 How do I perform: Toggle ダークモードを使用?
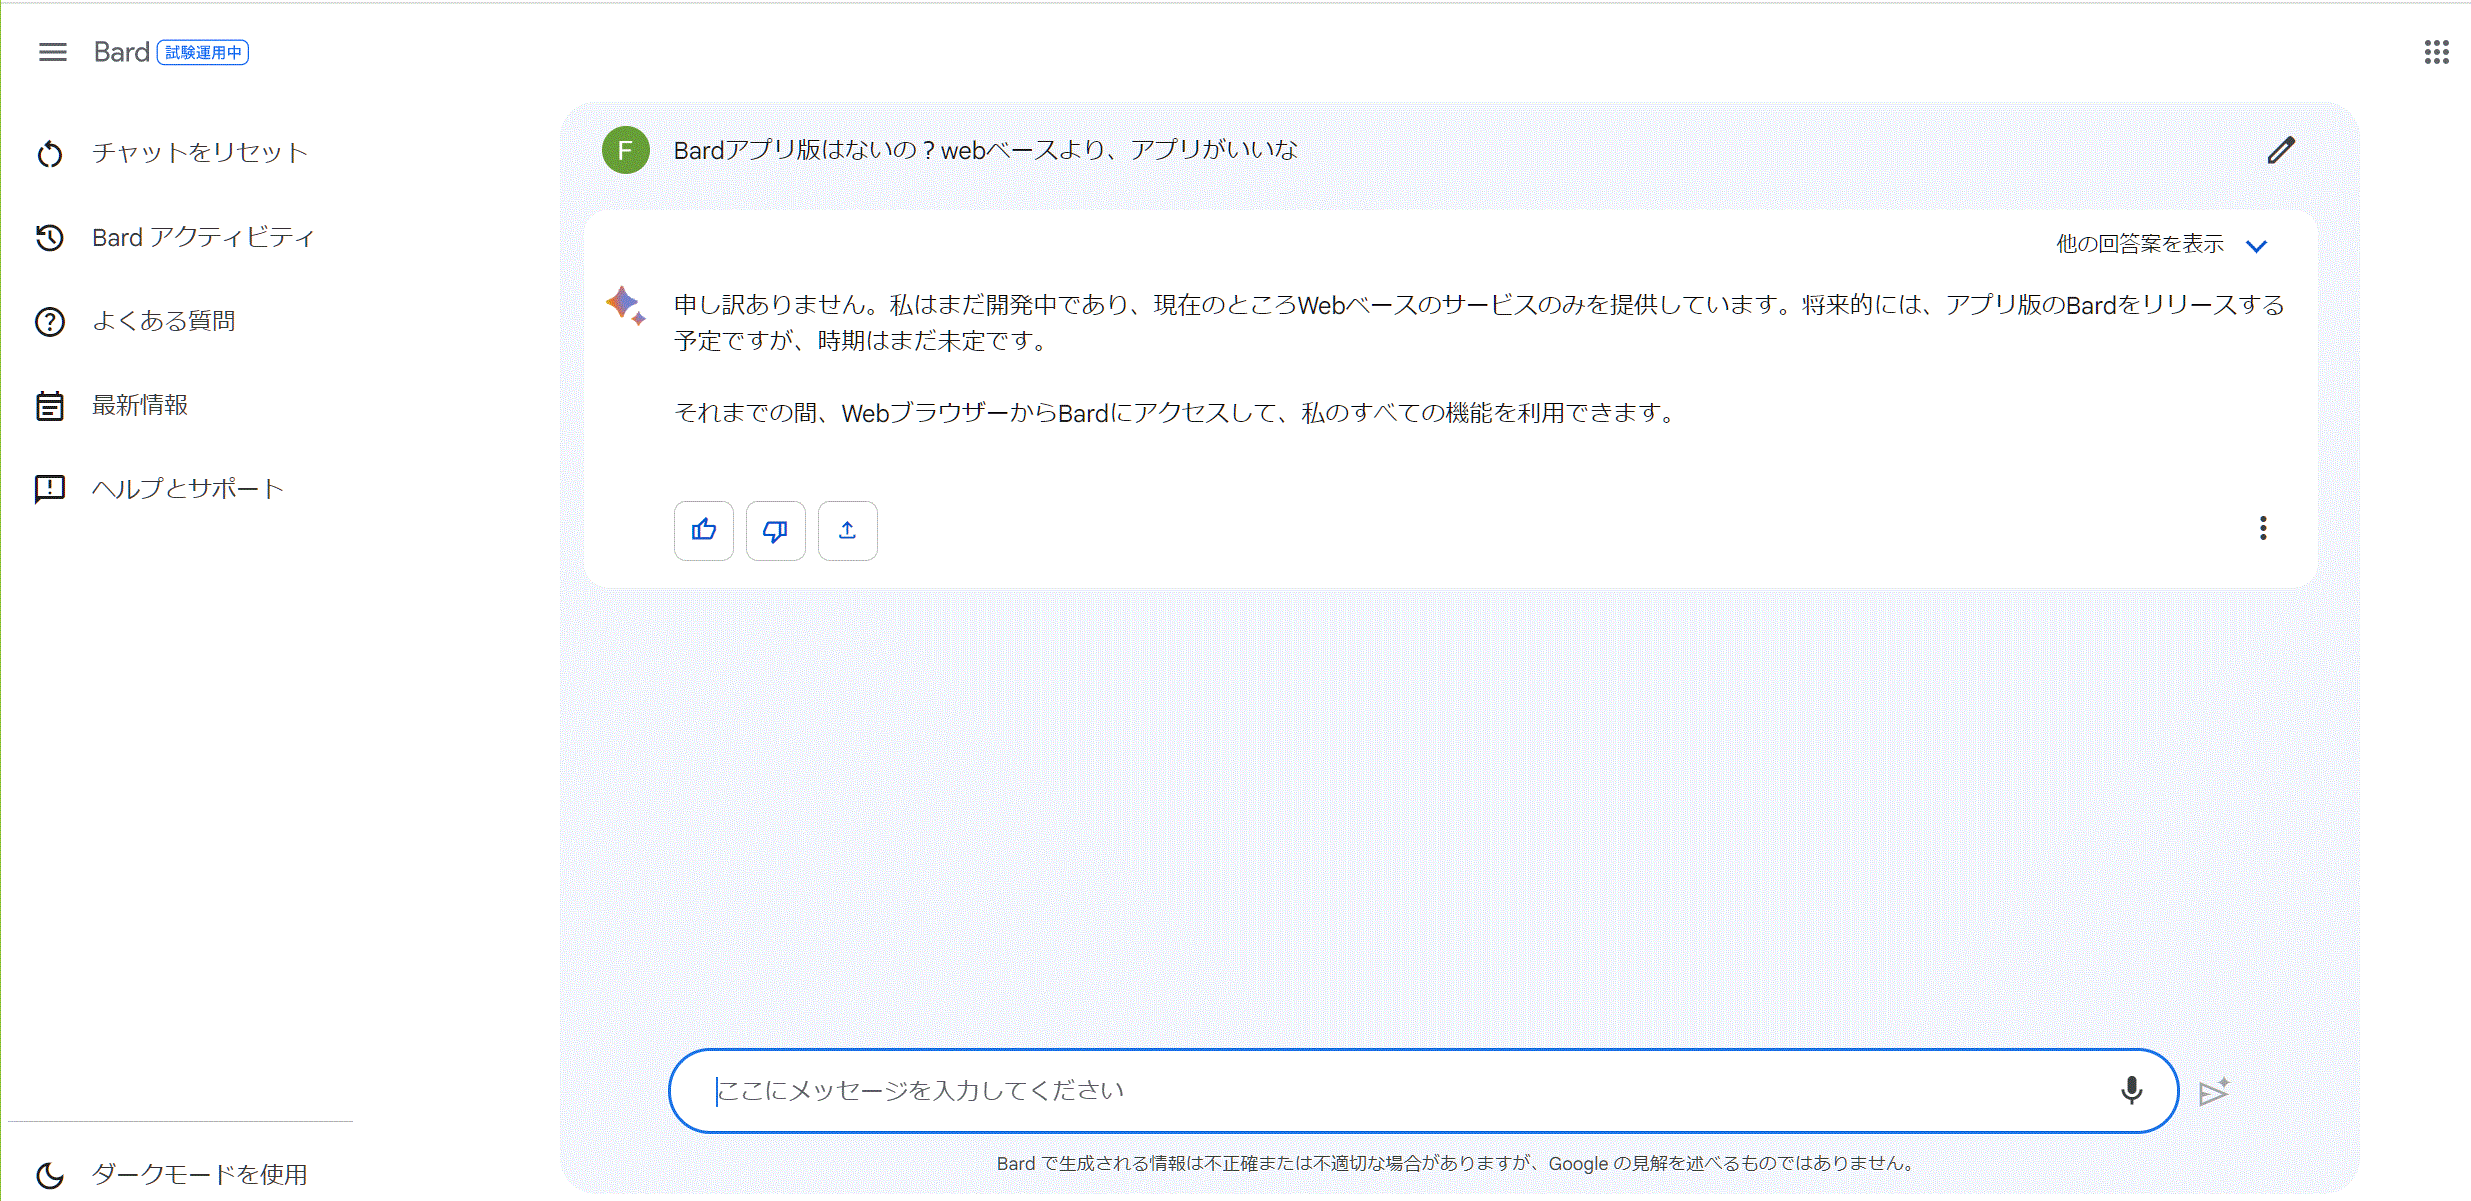(x=199, y=1174)
